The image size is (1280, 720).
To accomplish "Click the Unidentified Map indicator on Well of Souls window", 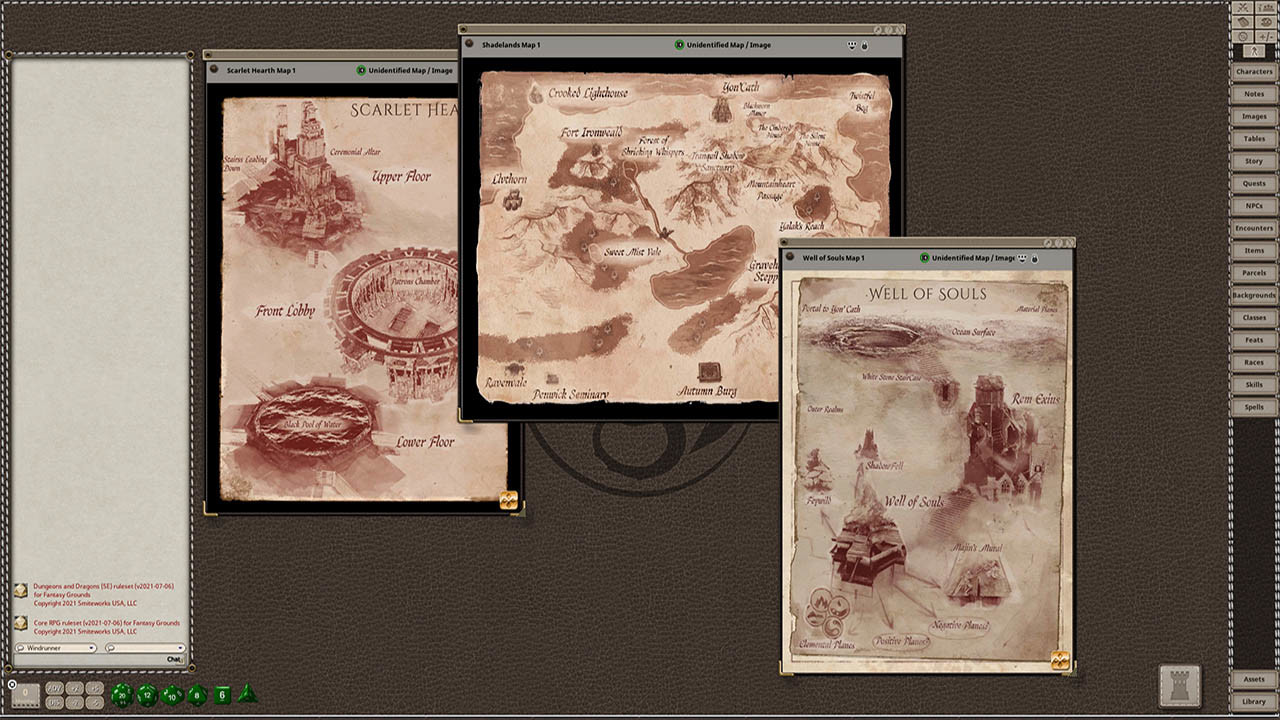I will tap(924, 258).
